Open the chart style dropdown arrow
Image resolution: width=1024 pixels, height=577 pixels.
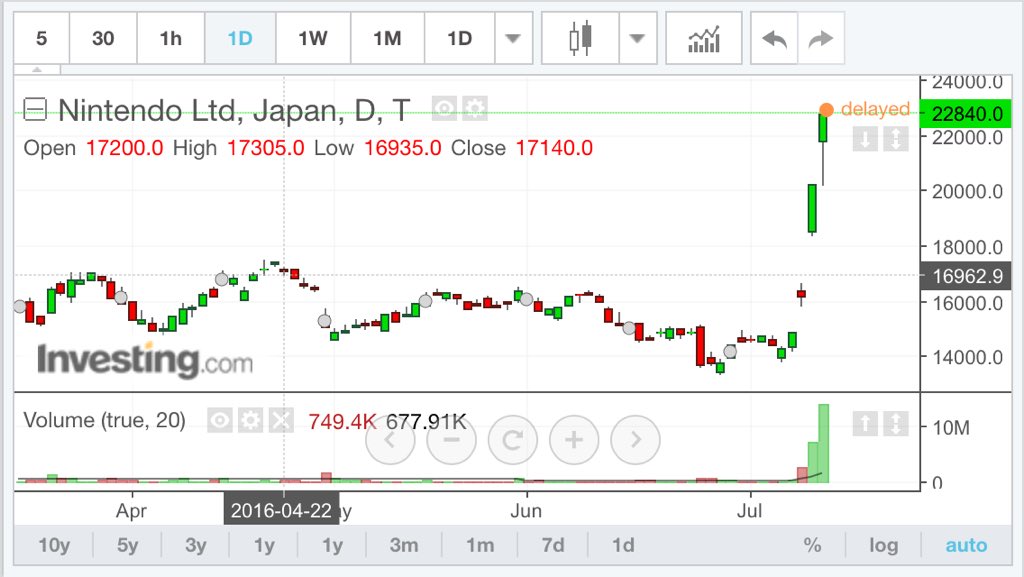637,39
